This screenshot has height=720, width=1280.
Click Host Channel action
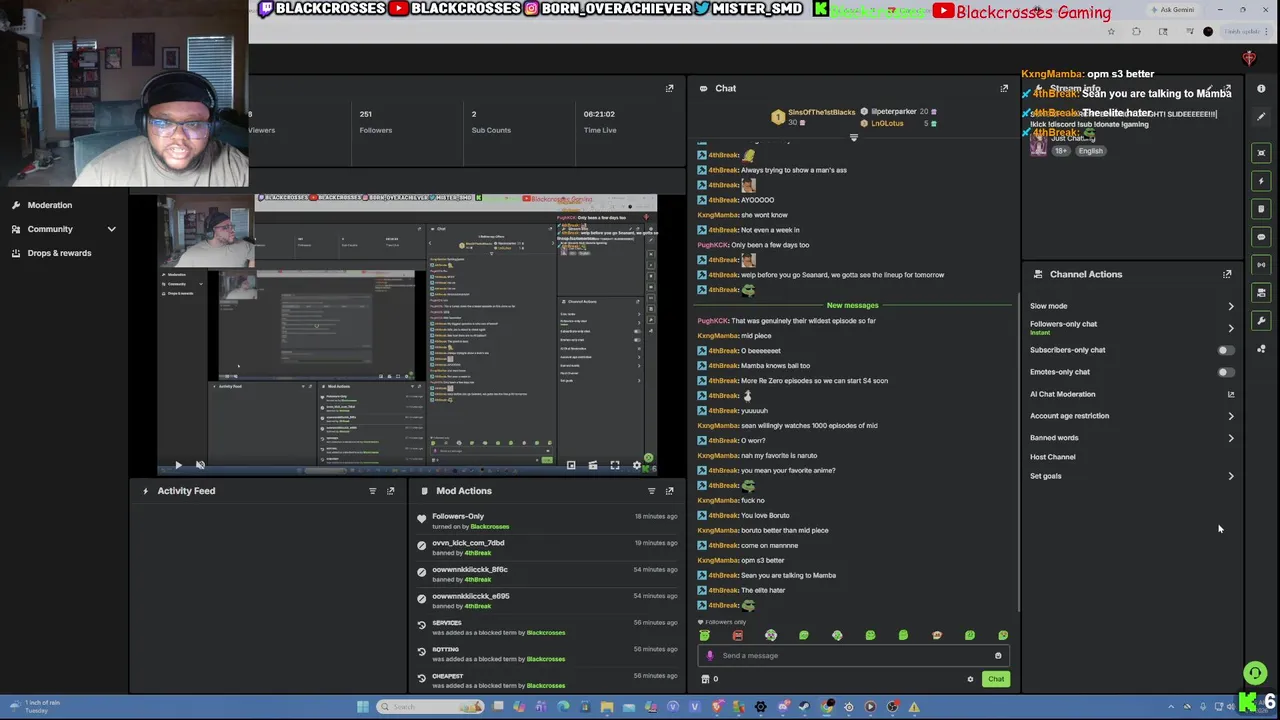click(1053, 457)
